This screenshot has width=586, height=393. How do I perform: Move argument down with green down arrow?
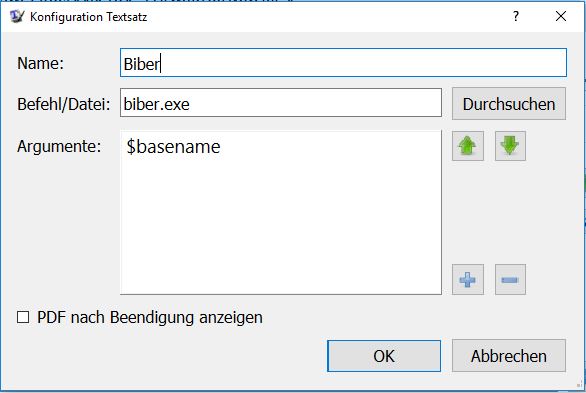pyautogui.click(x=510, y=146)
